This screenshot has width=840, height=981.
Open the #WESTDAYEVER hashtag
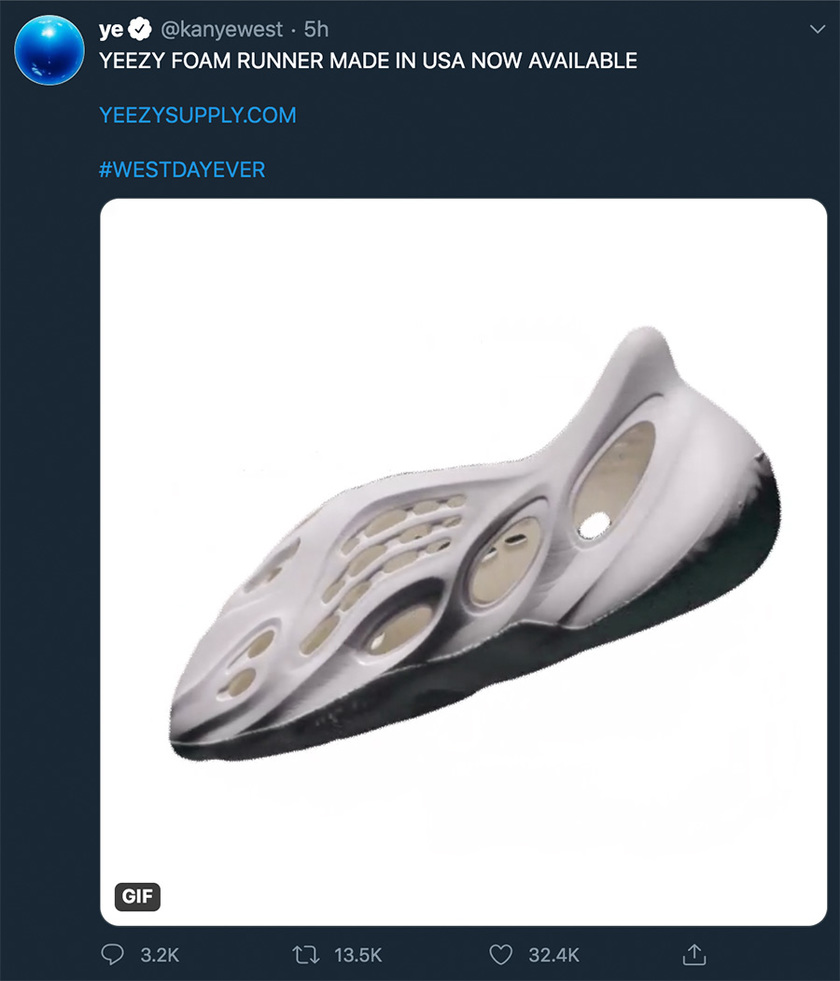click(x=182, y=169)
